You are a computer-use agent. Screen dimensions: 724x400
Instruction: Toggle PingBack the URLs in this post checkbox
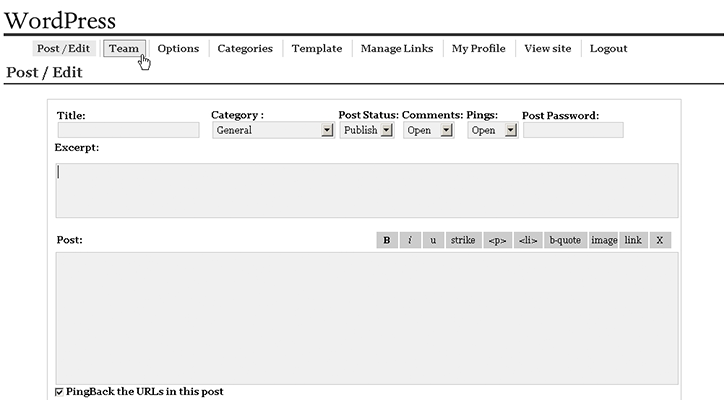point(59,392)
